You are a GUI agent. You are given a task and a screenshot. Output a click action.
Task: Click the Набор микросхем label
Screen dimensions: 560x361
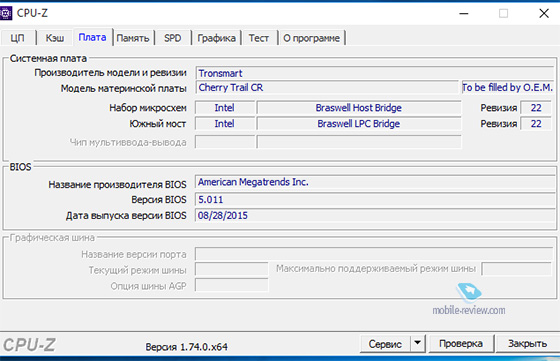148,108
